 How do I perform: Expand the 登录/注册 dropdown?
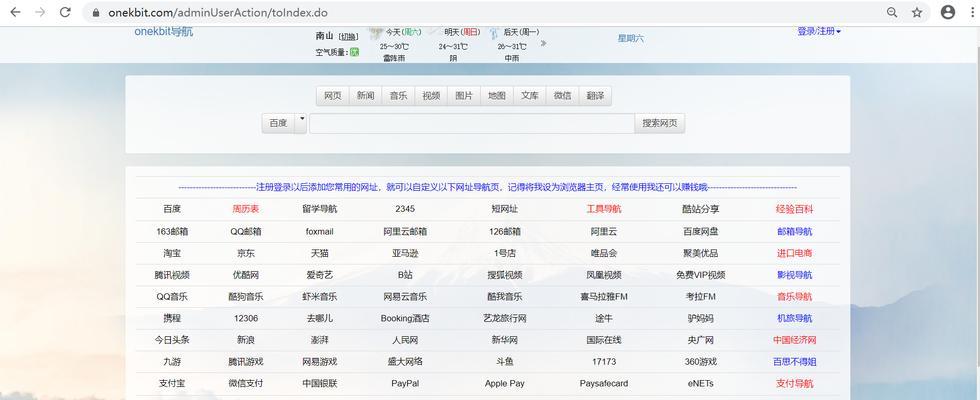[x=819, y=31]
